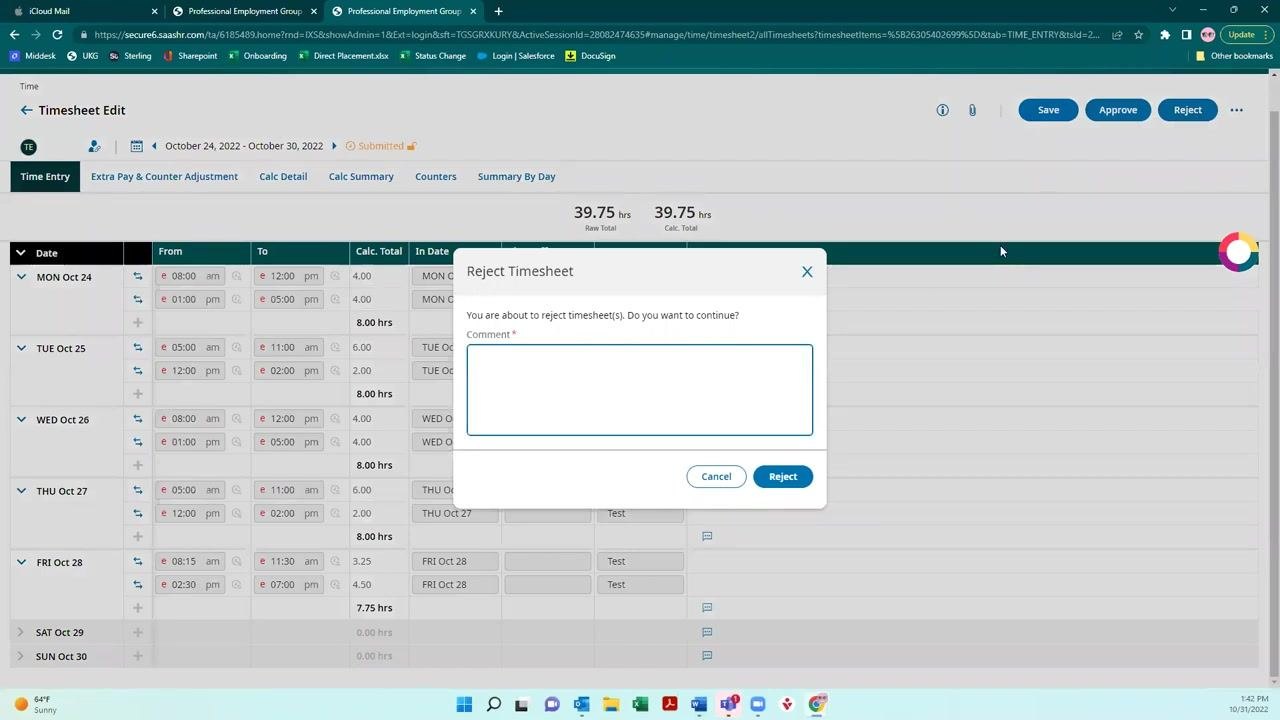Open the Calc Summary tab
1280x720 pixels.
tap(361, 177)
